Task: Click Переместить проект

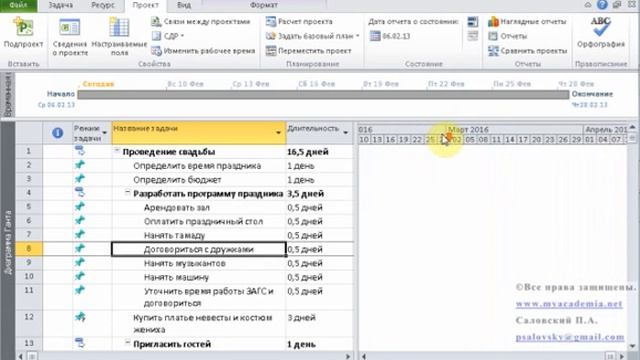Action: (x=309, y=51)
